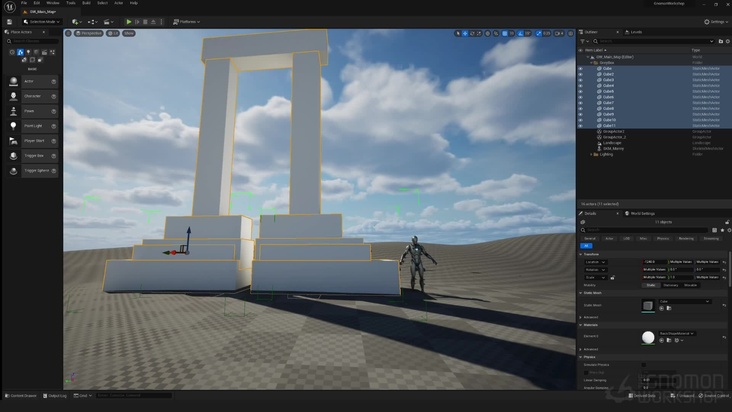Click the Character item in Place Actors
732x412 pixels.
(x=32, y=96)
